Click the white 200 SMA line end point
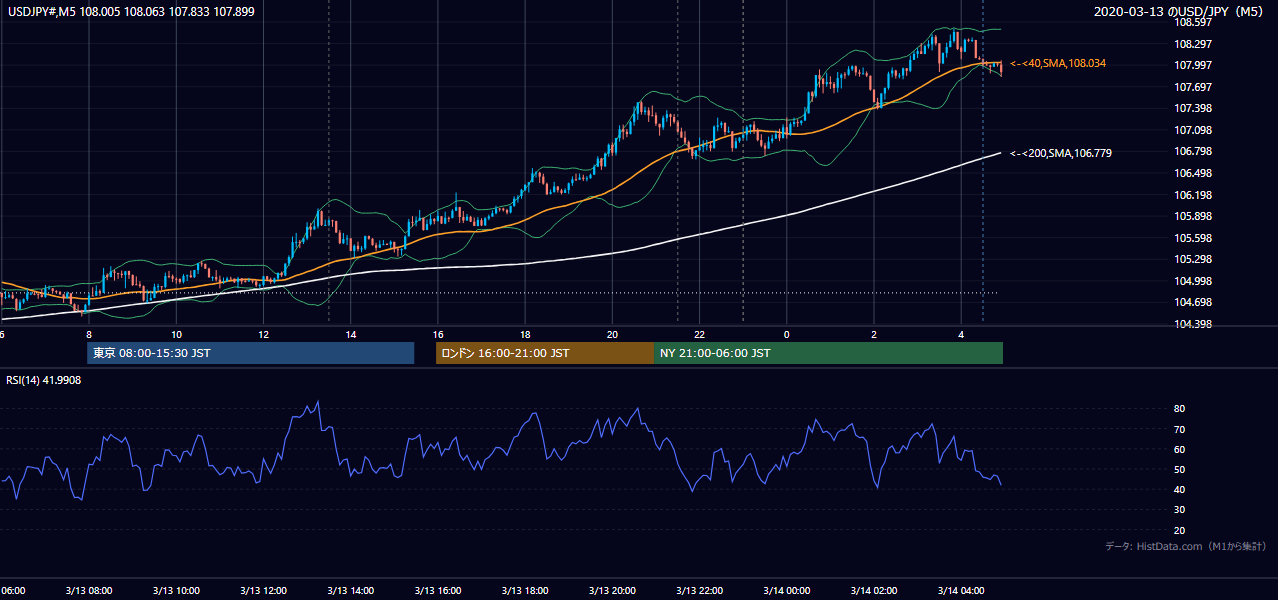The height and width of the screenshot is (600, 1278). (x=1001, y=153)
